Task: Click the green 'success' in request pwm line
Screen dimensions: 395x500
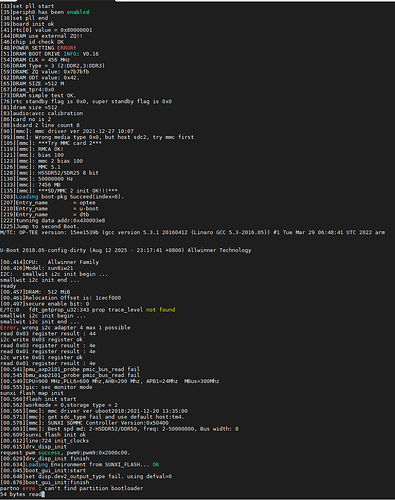Action: [x=49, y=453]
